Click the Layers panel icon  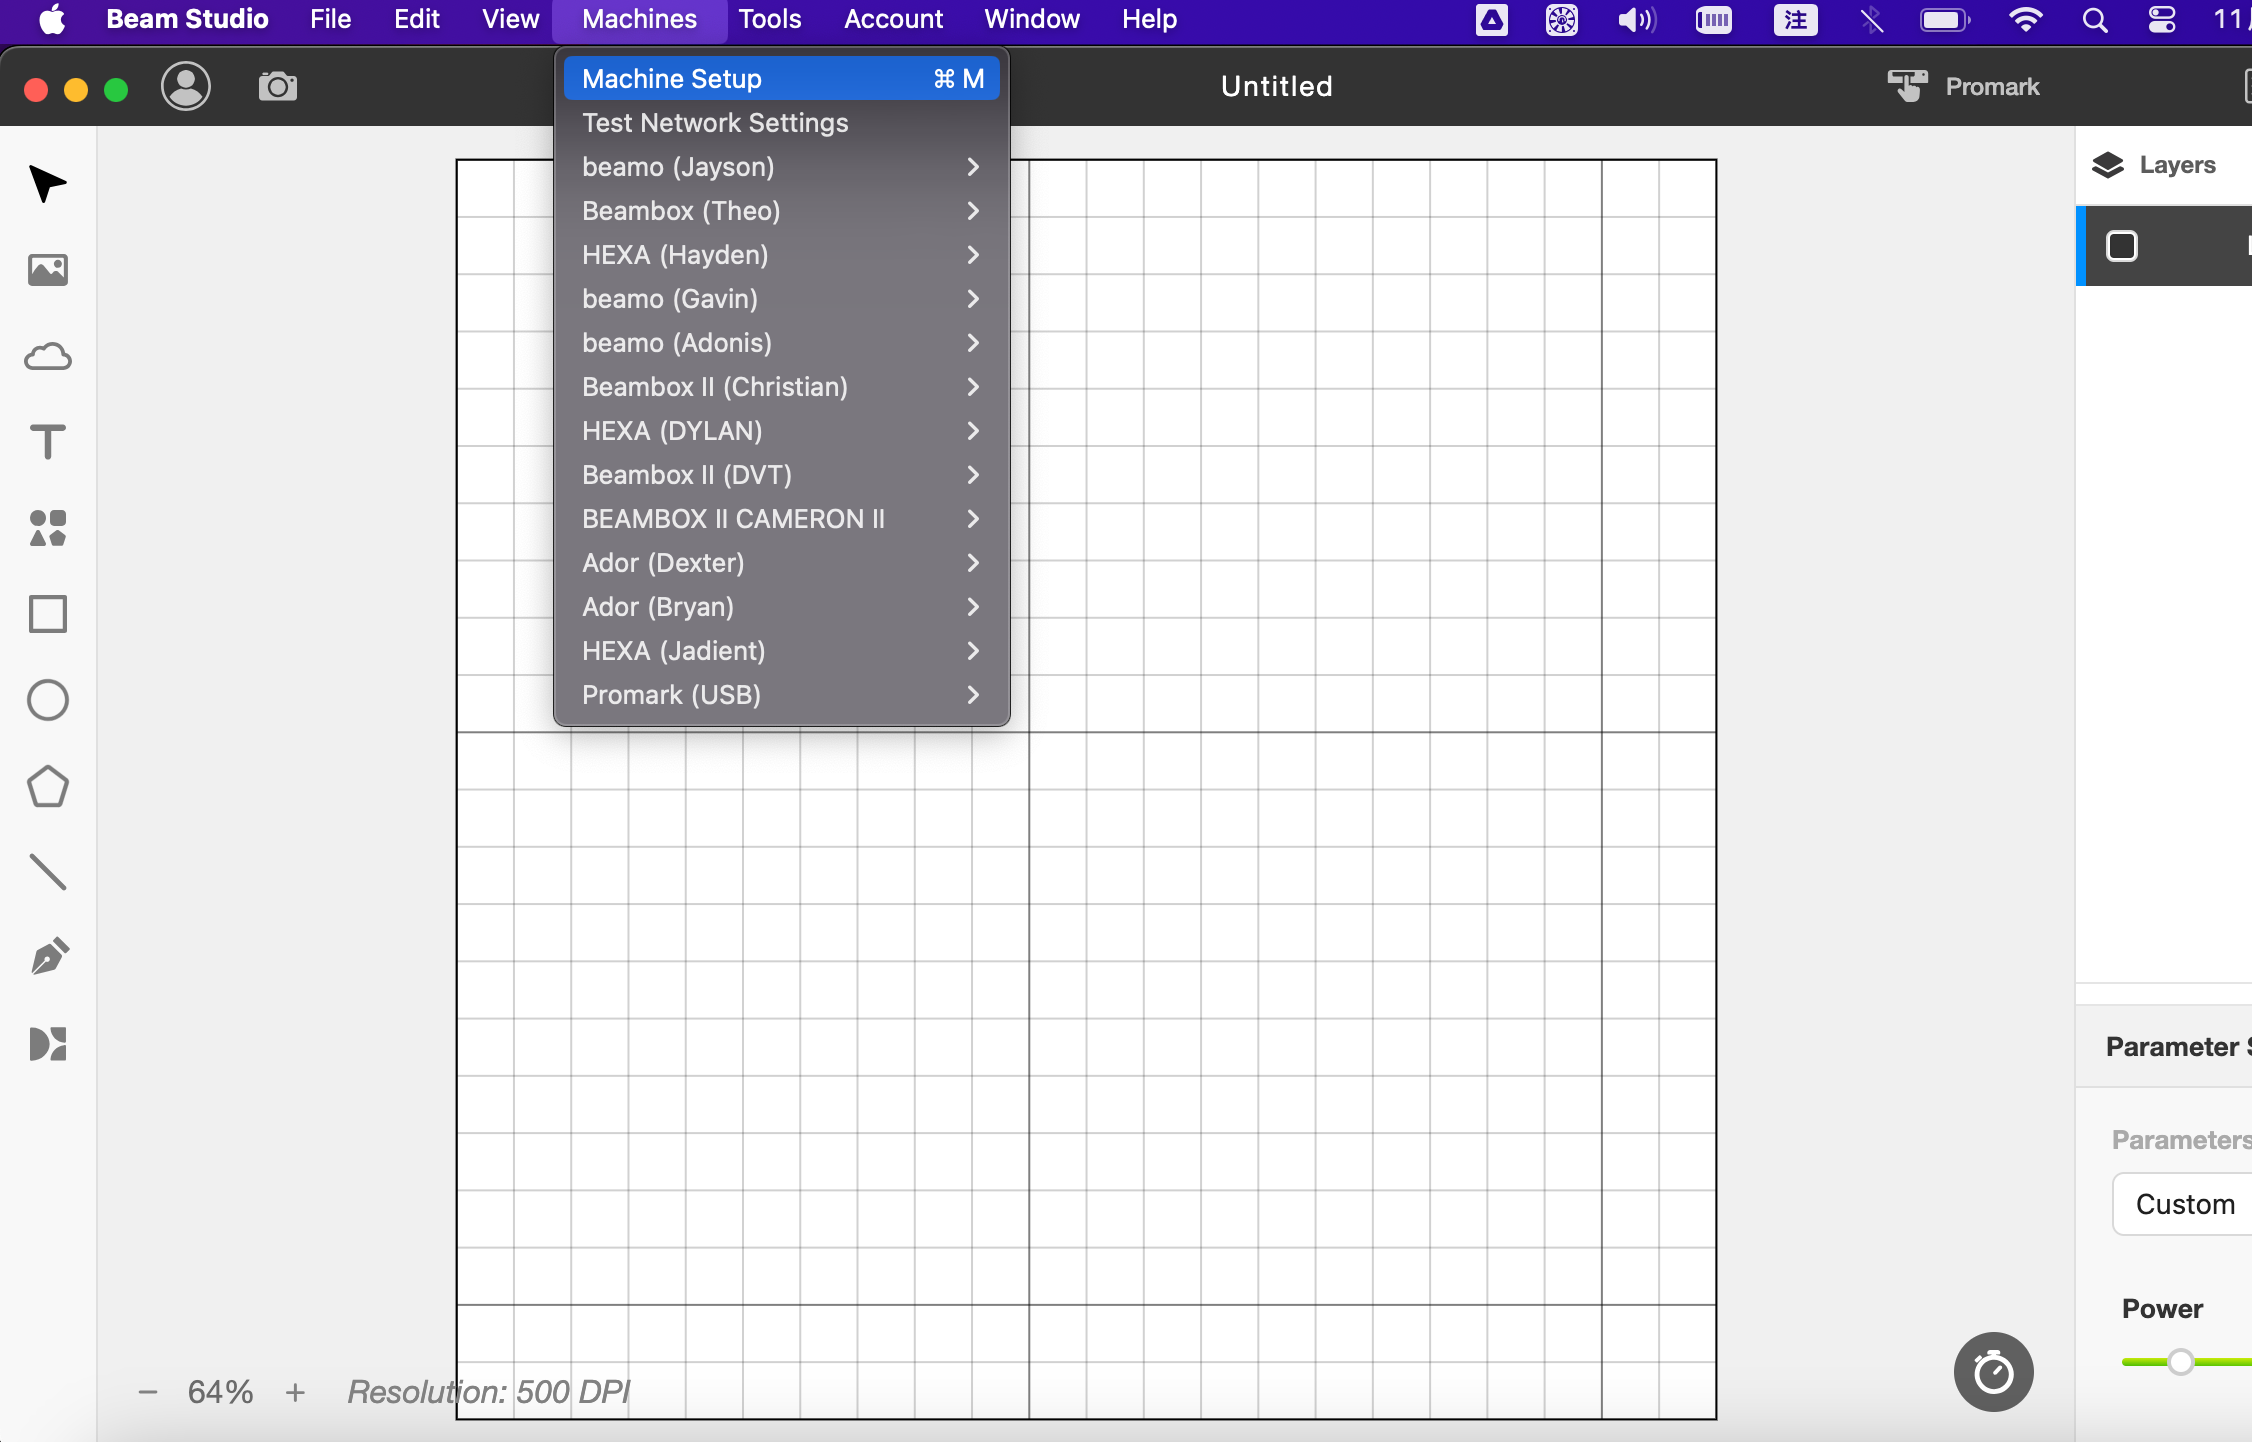[2108, 165]
